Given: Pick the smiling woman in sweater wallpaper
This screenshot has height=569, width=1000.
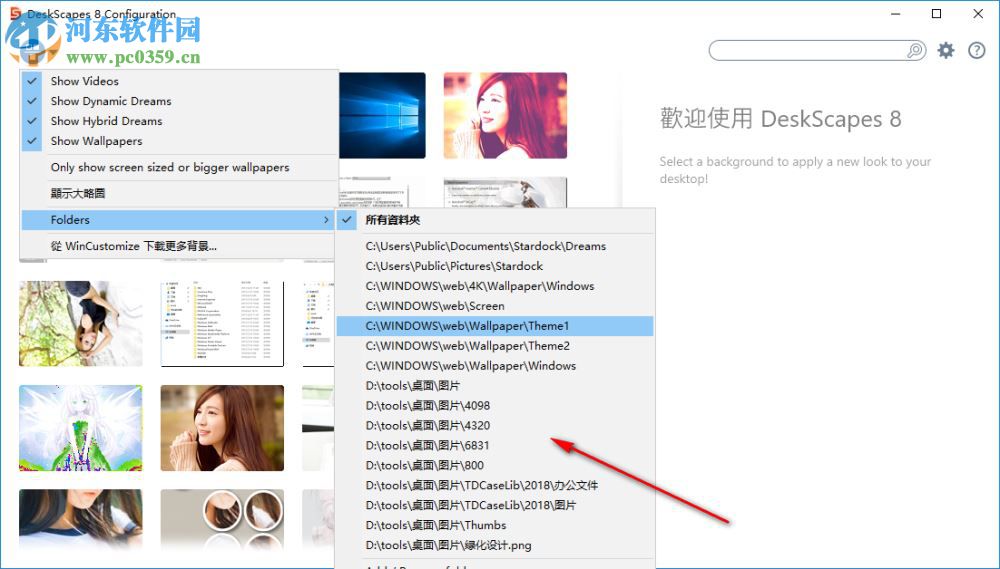Looking at the screenshot, I should click(x=222, y=428).
